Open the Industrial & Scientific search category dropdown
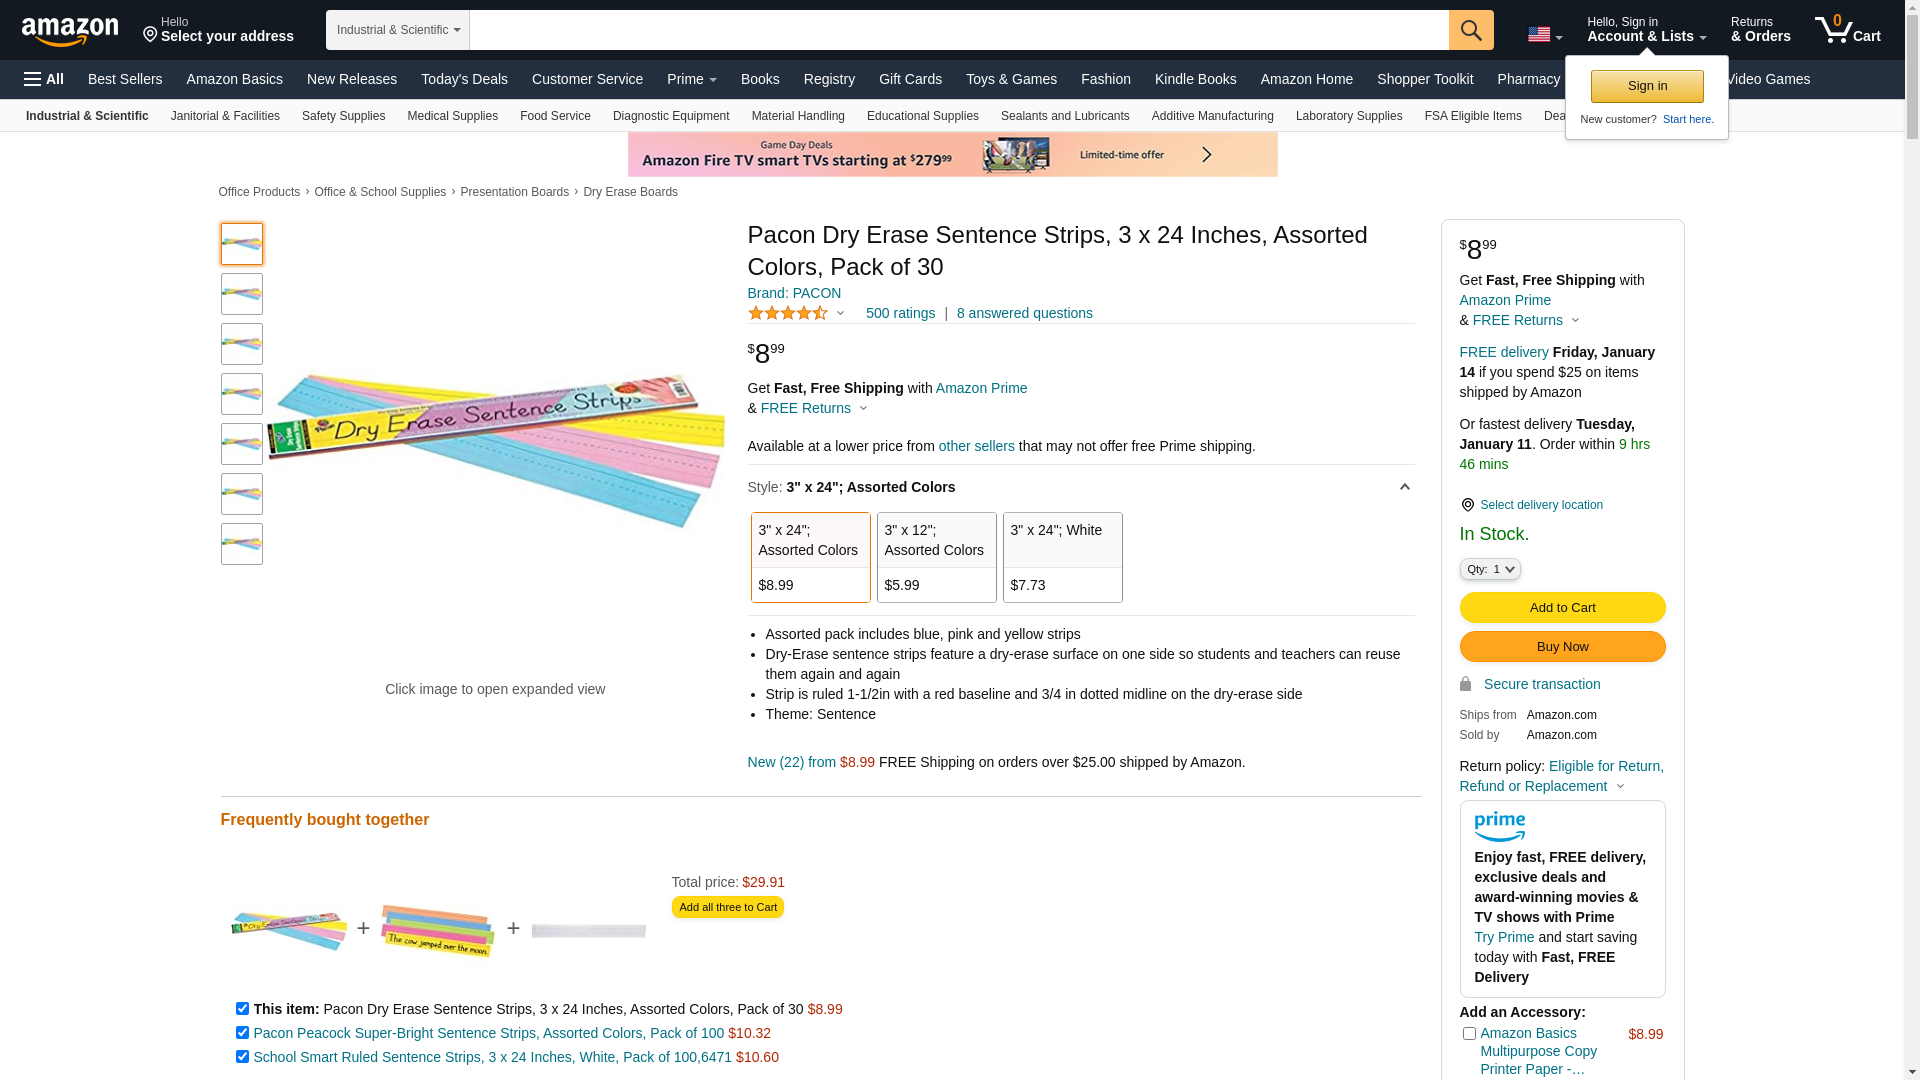Image resolution: width=1920 pixels, height=1080 pixels. [x=398, y=30]
